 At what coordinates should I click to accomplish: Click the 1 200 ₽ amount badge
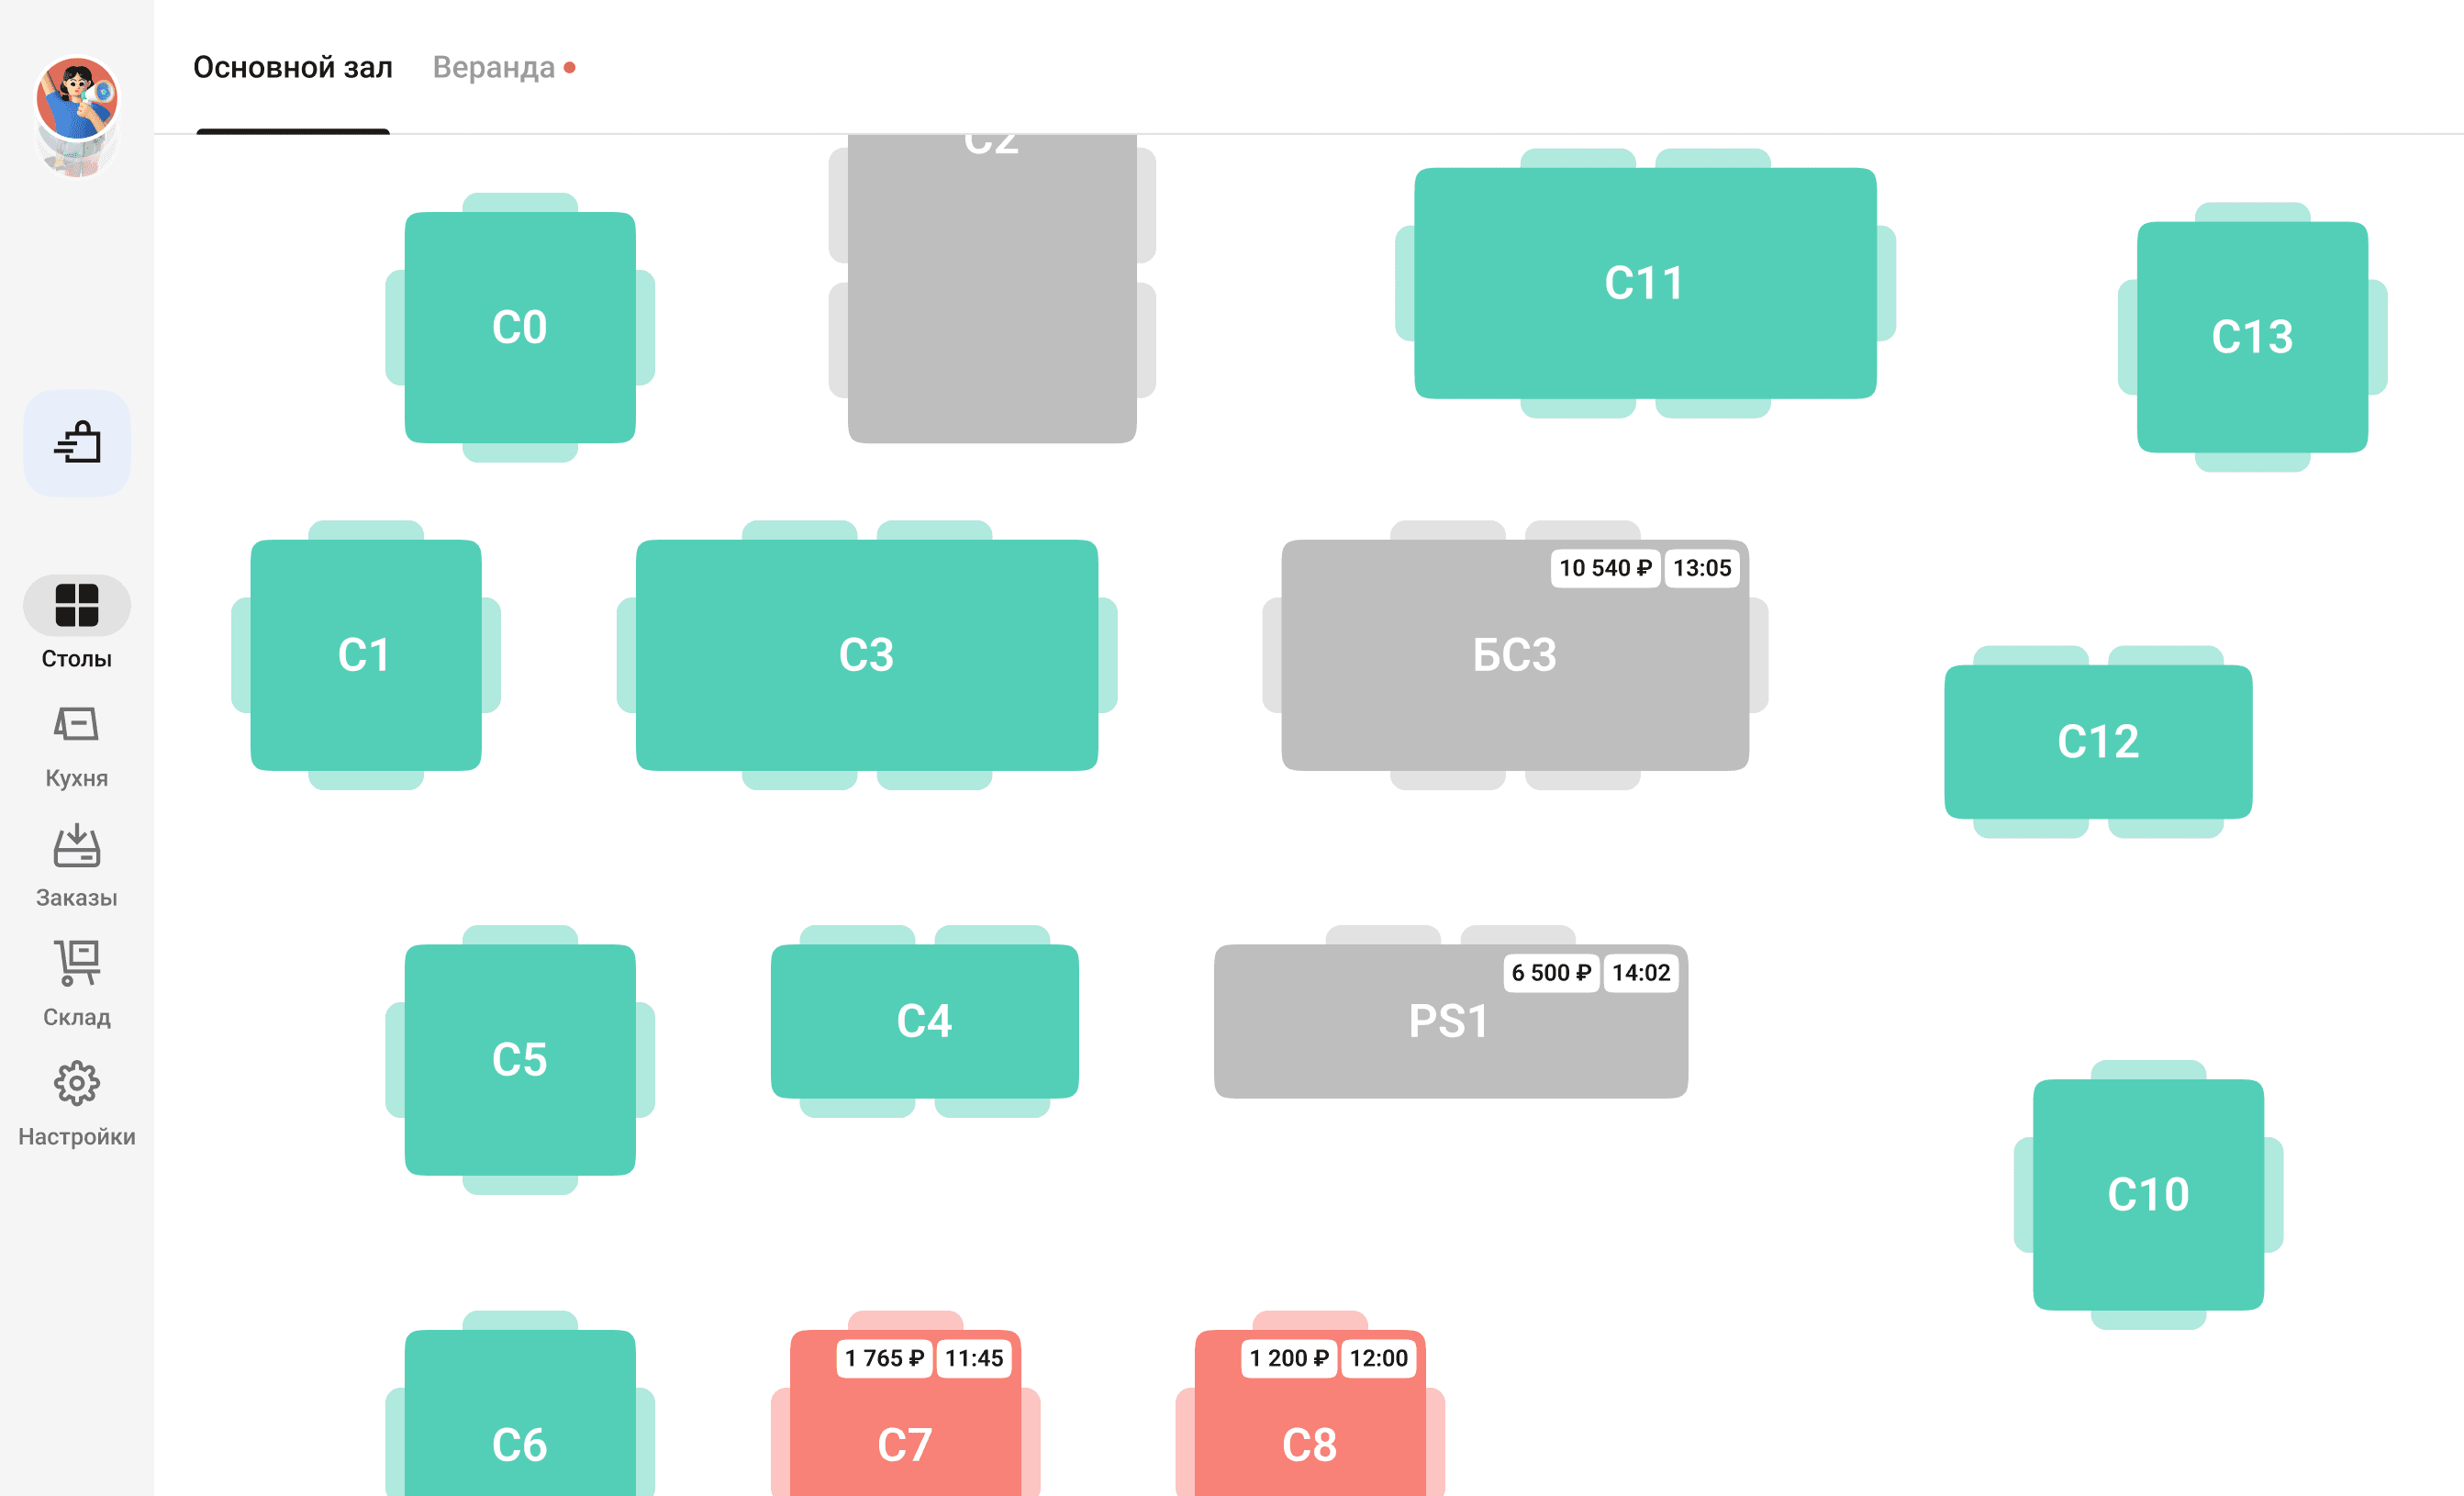tap(1289, 1358)
